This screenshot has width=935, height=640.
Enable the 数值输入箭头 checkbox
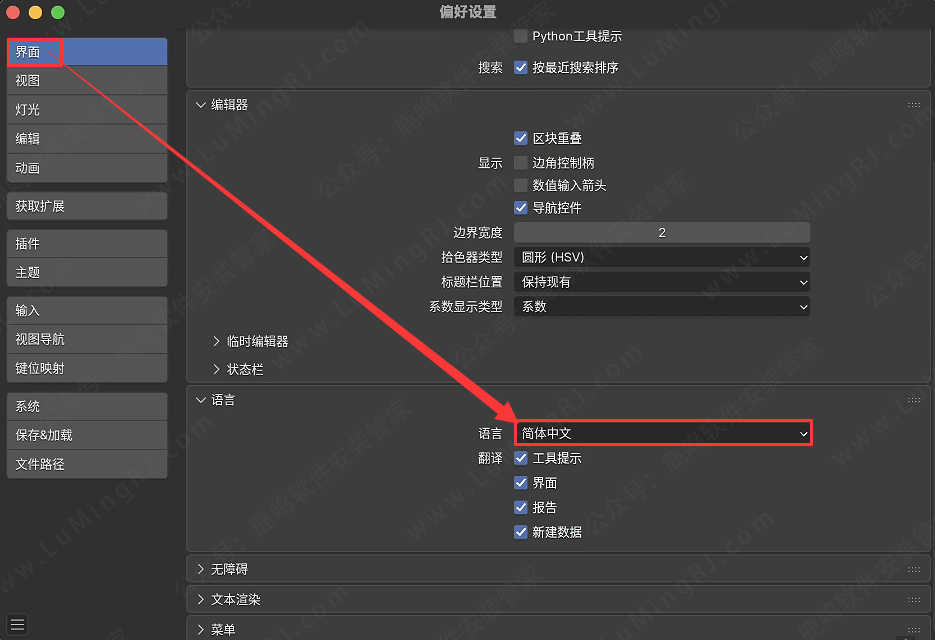(522, 184)
